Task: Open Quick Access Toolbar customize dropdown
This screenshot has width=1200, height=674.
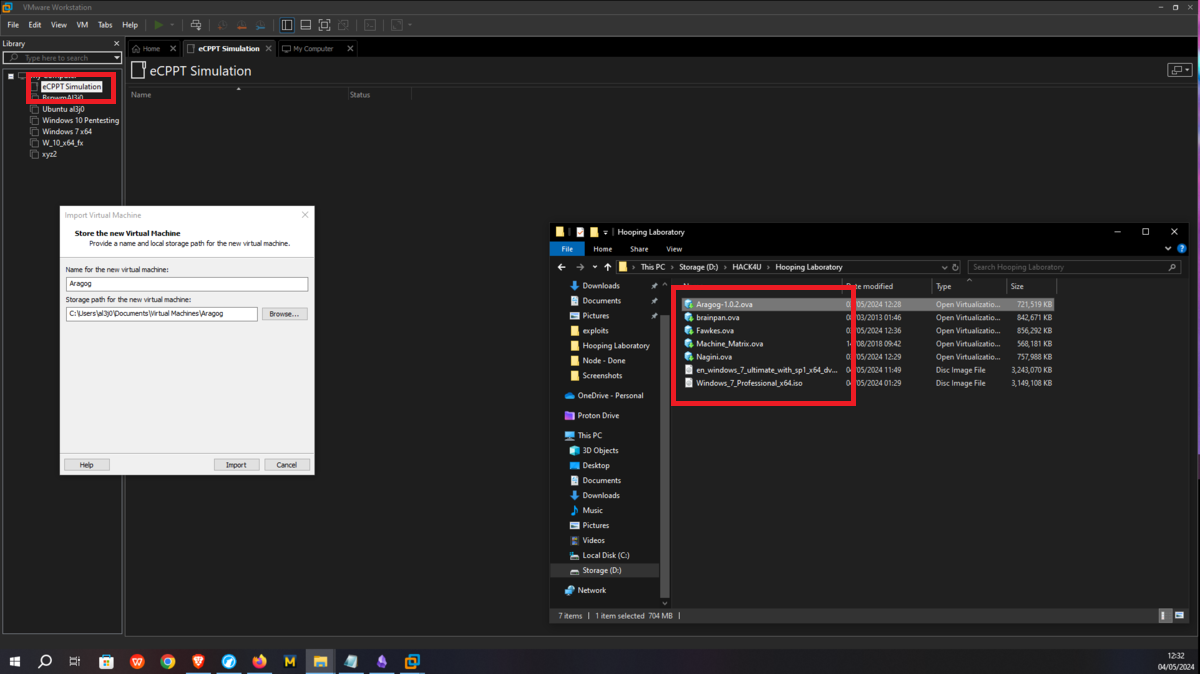Action: pyautogui.click(x=605, y=232)
